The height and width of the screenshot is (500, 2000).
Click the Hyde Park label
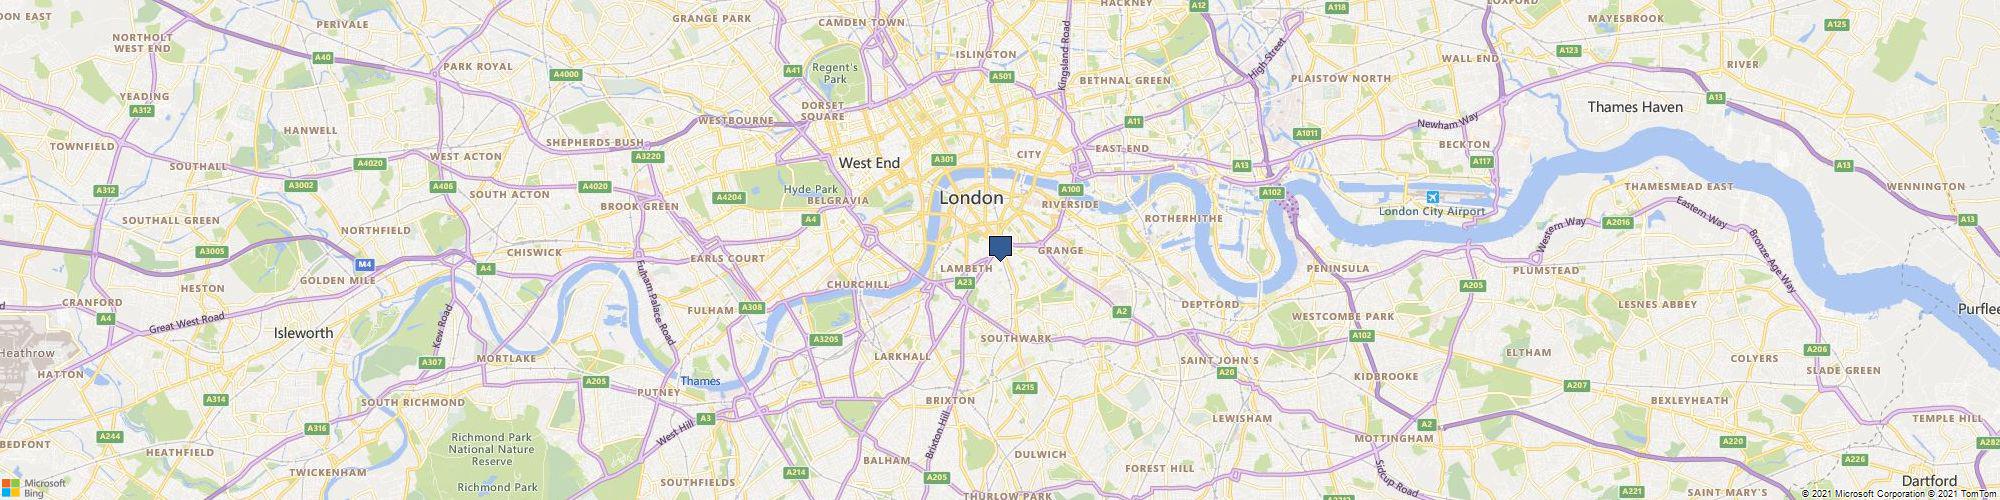(x=811, y=189)
